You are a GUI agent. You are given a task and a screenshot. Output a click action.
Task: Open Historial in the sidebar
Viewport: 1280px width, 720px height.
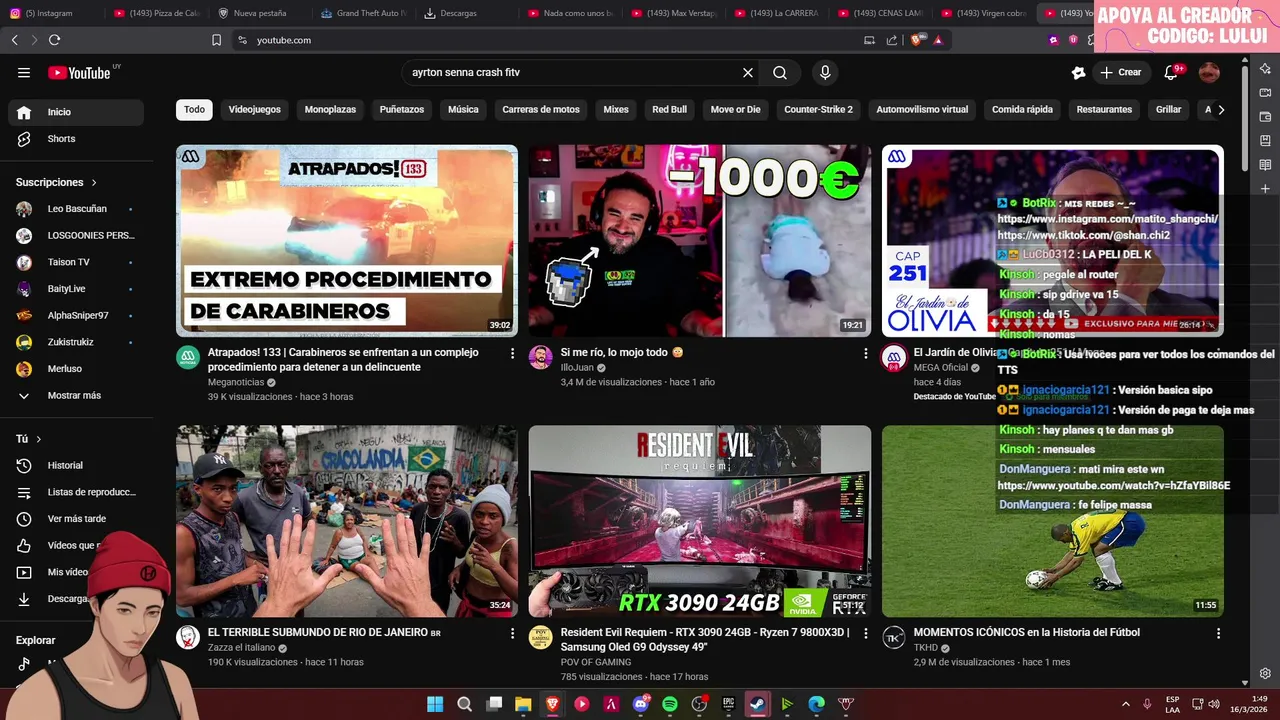[76, 465]
